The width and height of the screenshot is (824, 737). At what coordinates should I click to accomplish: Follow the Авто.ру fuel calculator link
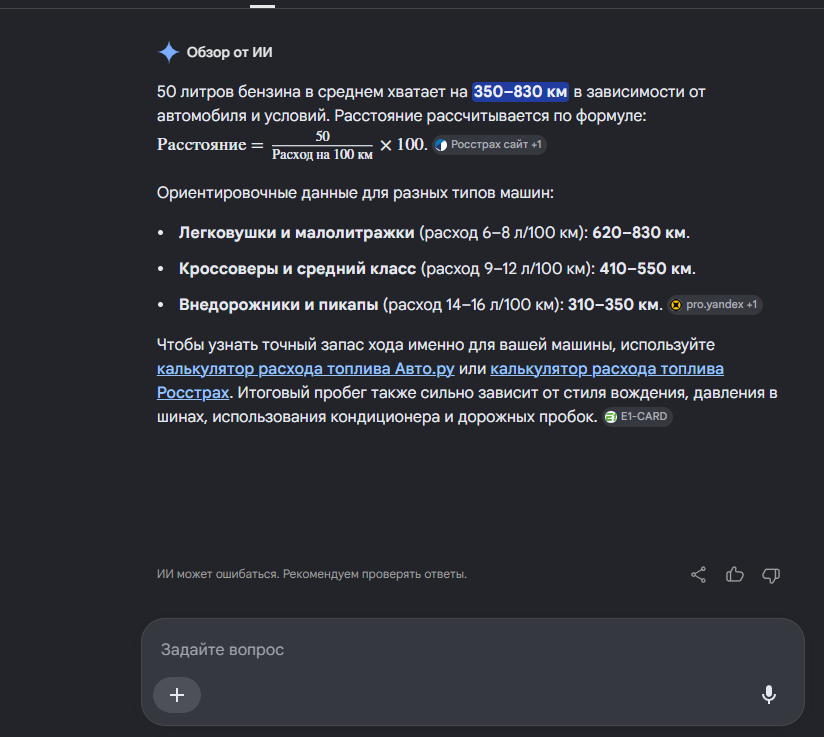point(305,369)
